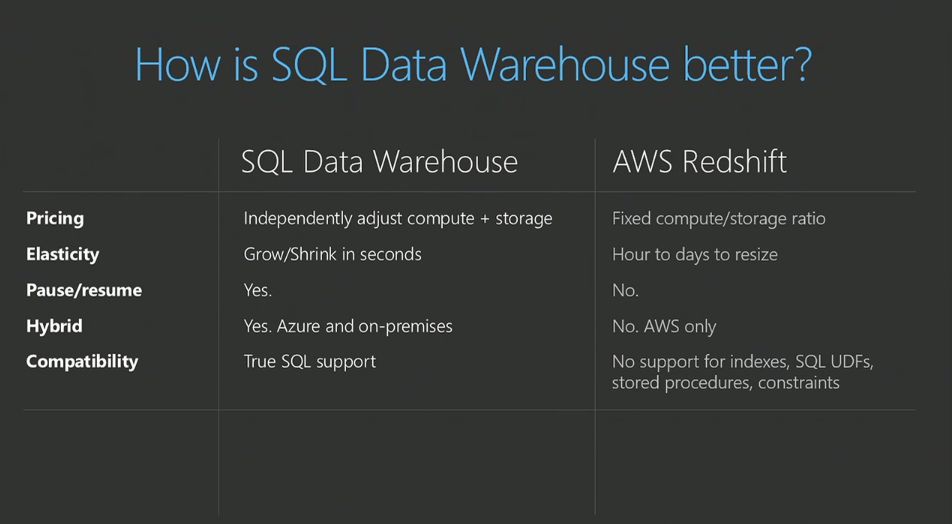Click the Compatibility row label
Viewport: 952px width, 524px height.
point(82,361)
